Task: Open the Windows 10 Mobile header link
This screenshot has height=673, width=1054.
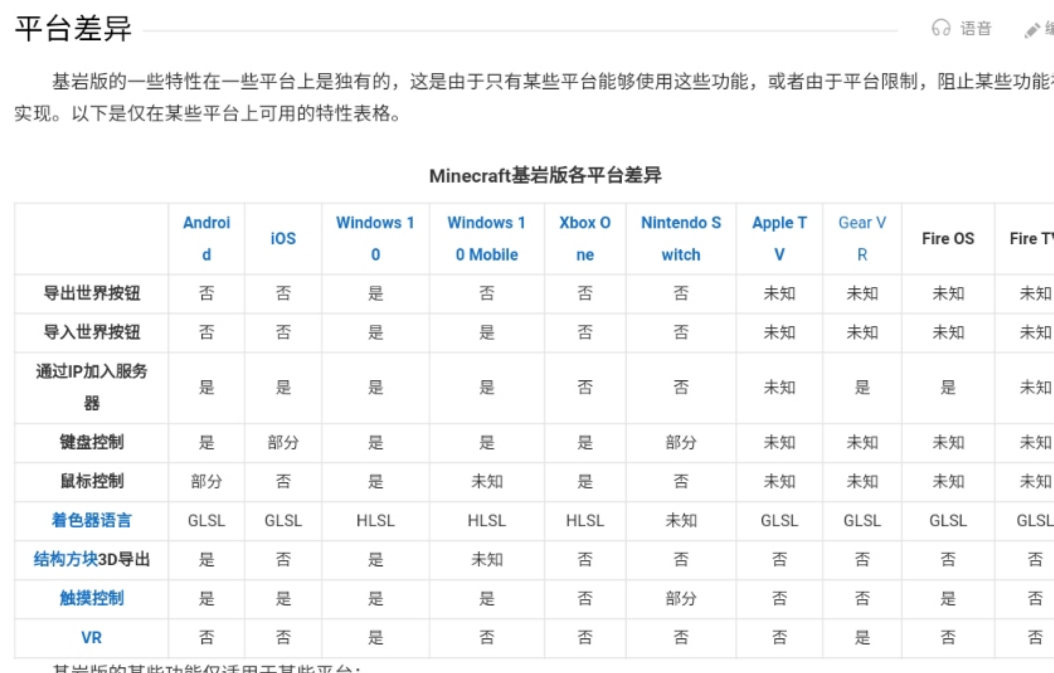Action: [487, 239]
